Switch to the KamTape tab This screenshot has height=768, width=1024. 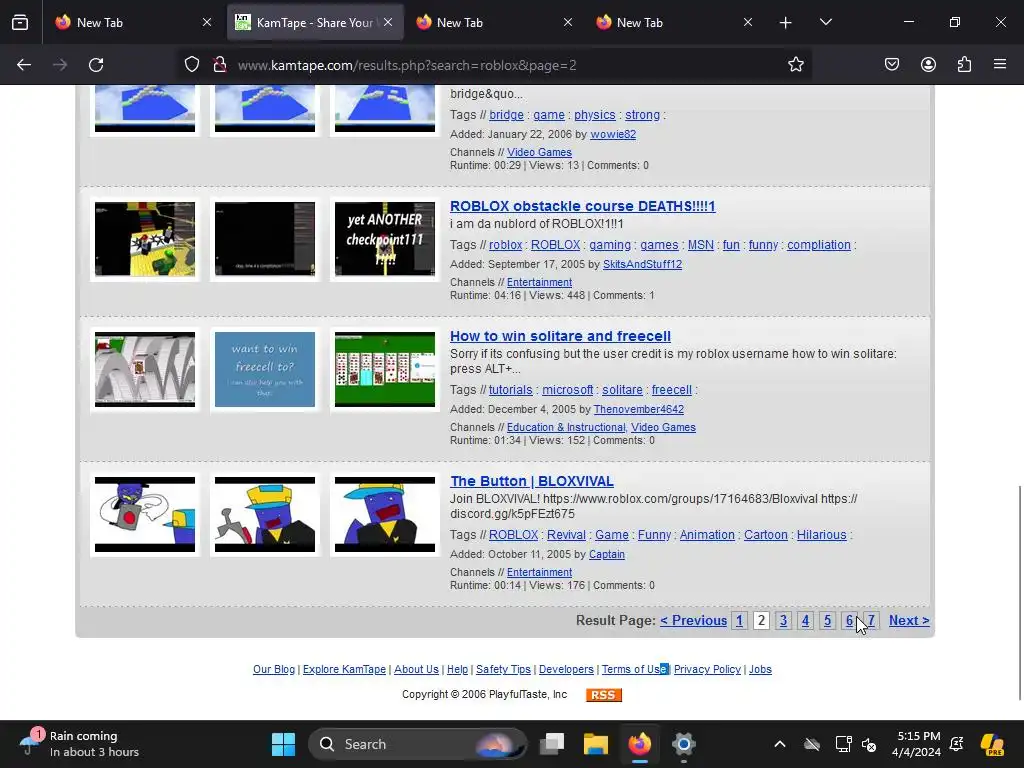[x=315, y=22]
